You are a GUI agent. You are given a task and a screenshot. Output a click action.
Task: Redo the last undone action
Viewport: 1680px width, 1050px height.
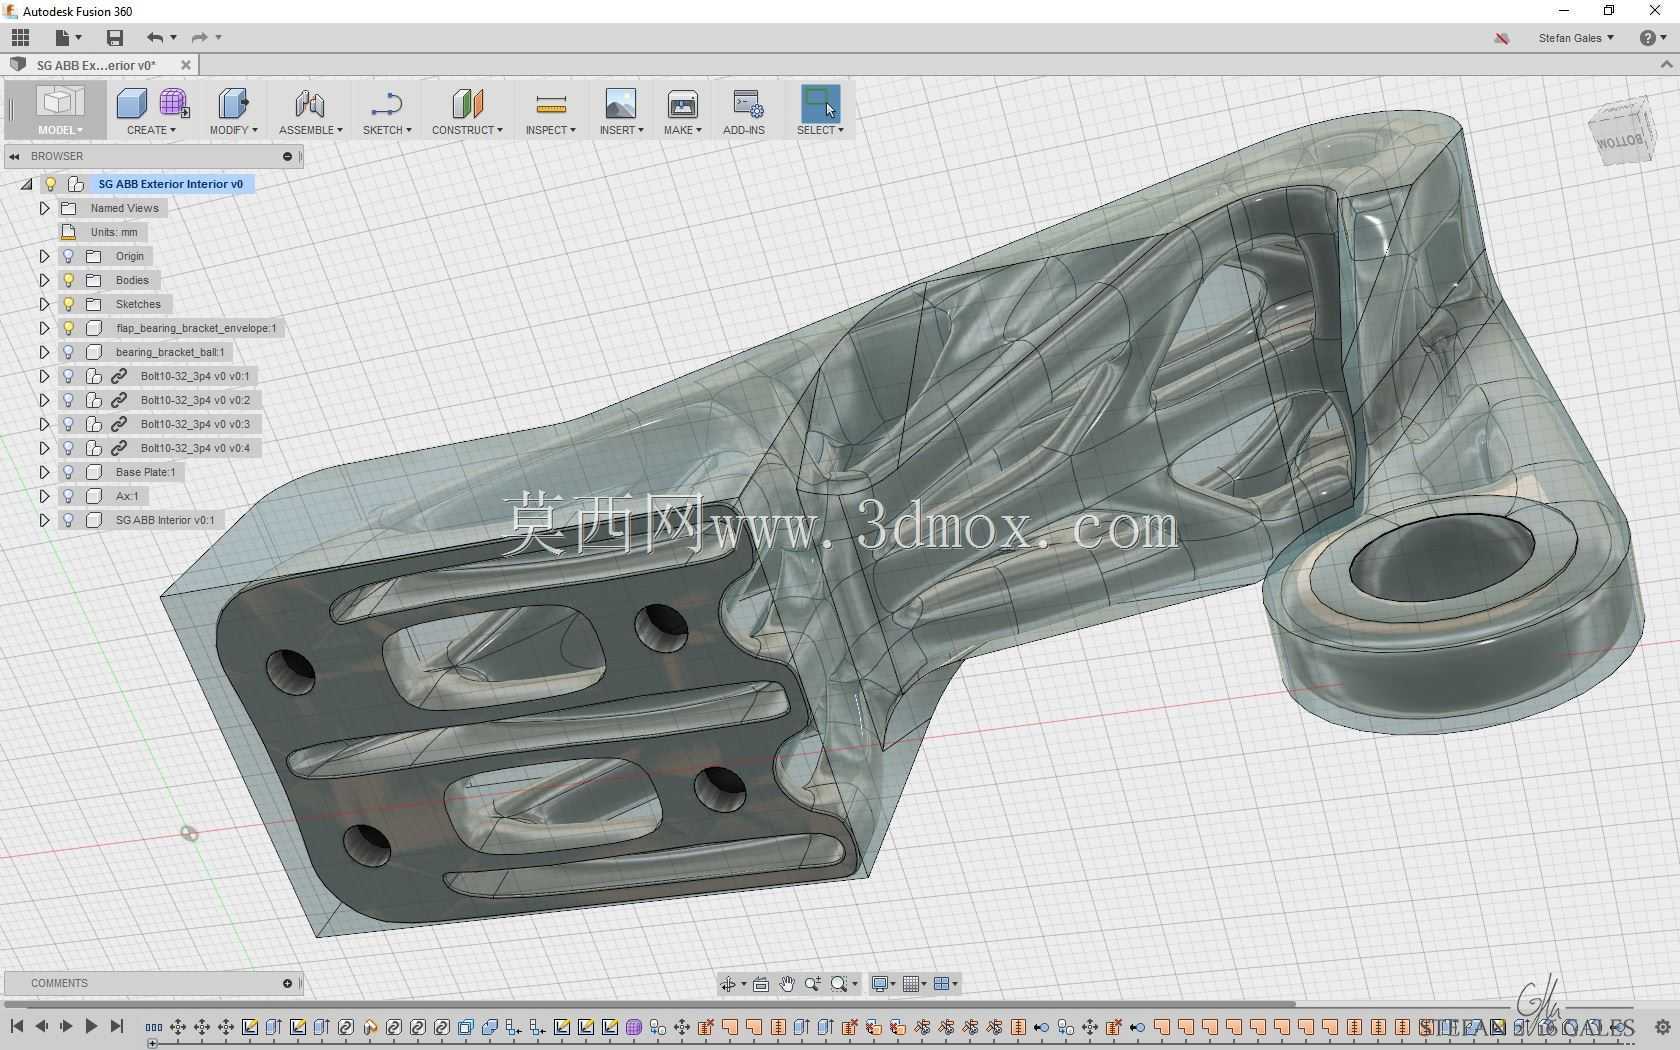coord(200,38)
